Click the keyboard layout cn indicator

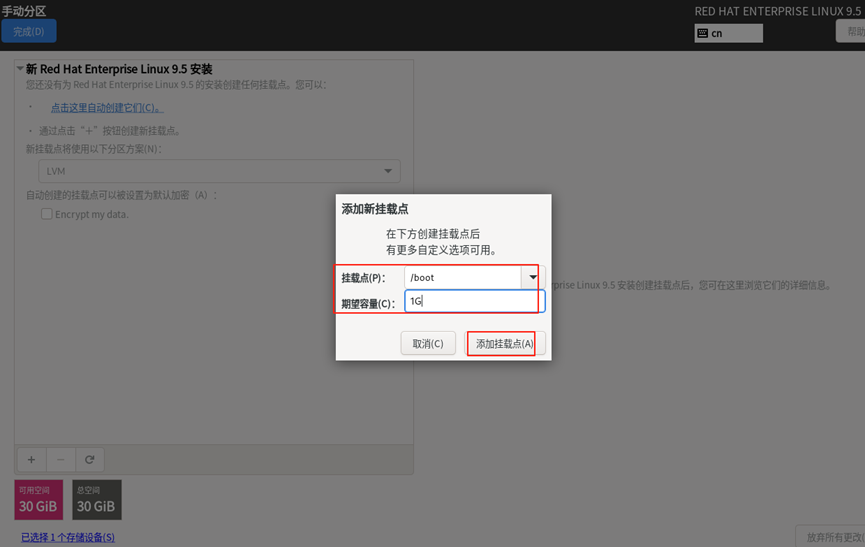point(728,33)
